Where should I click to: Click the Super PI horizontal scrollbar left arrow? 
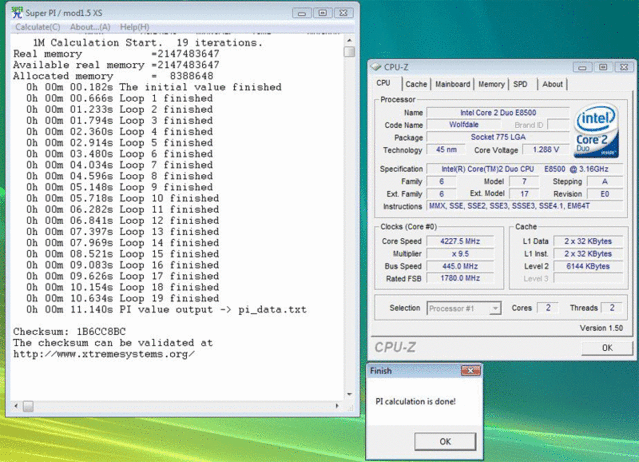(16, 406)
